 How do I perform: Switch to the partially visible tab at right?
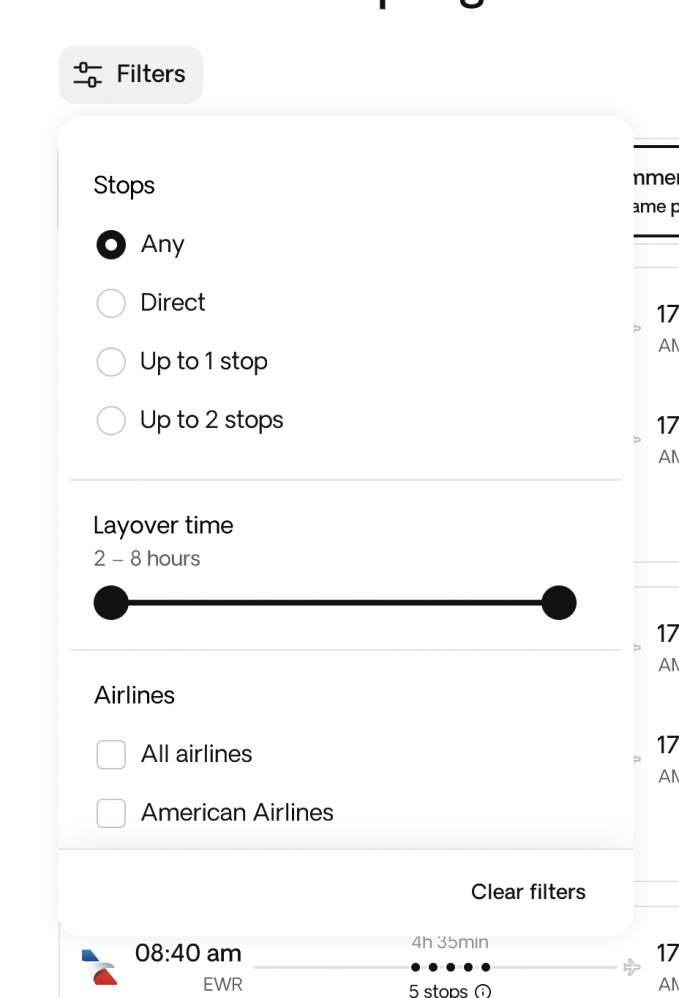point(655,190)
